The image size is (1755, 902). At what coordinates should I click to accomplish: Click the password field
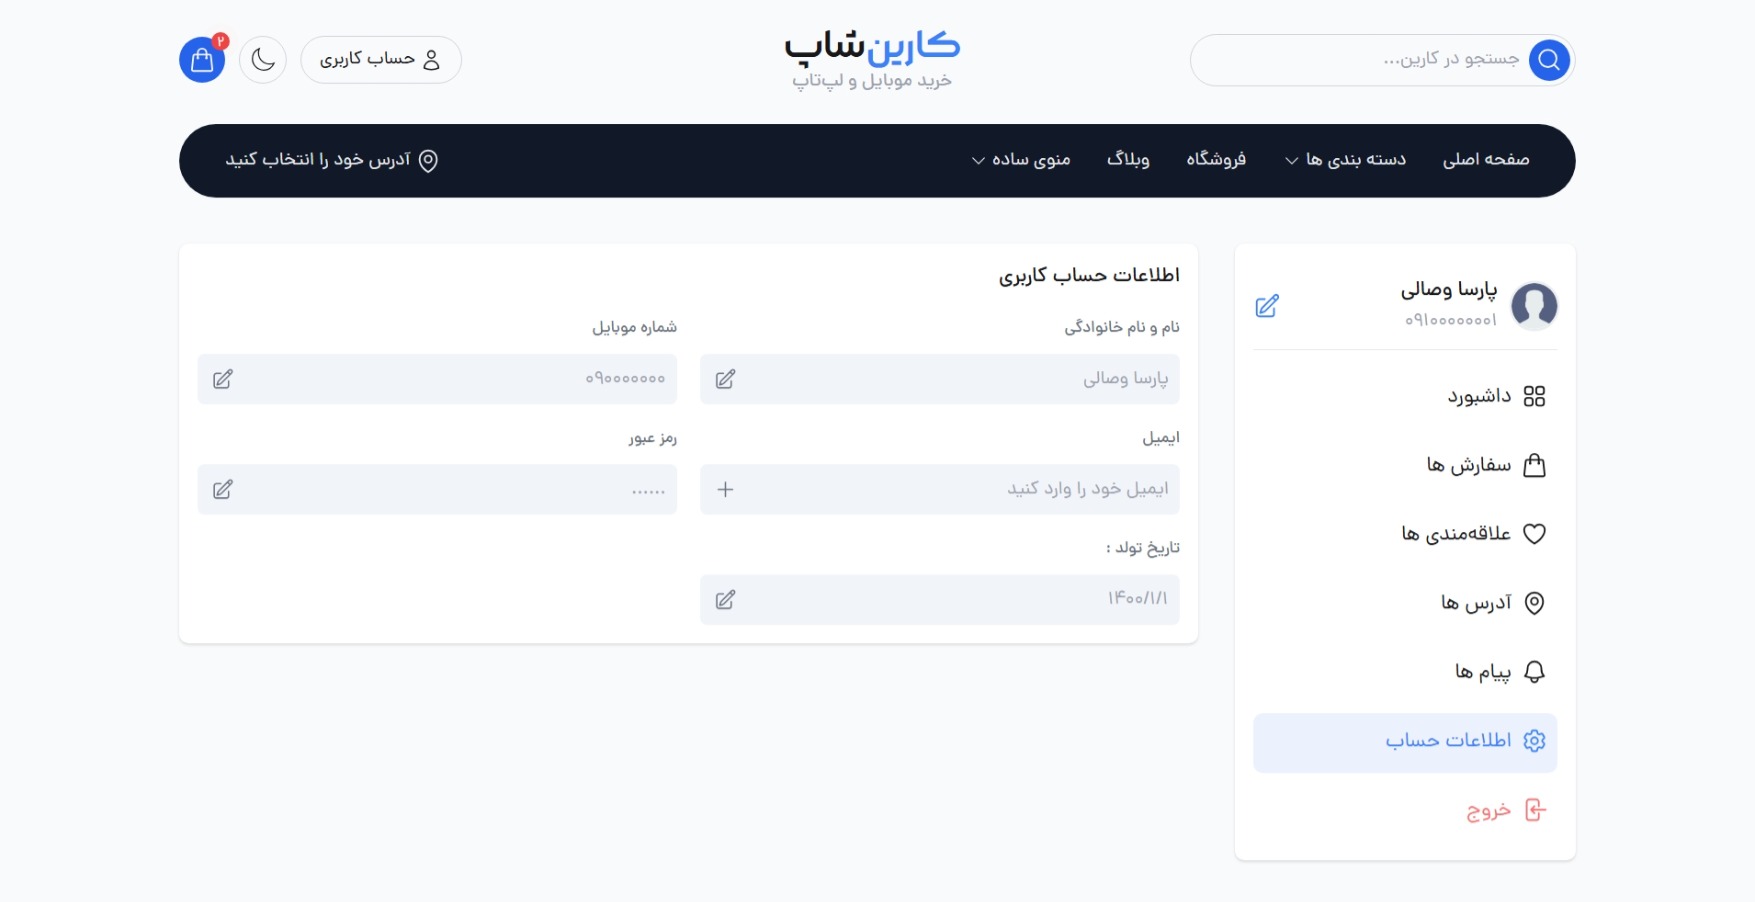click(x=437, y=489)
